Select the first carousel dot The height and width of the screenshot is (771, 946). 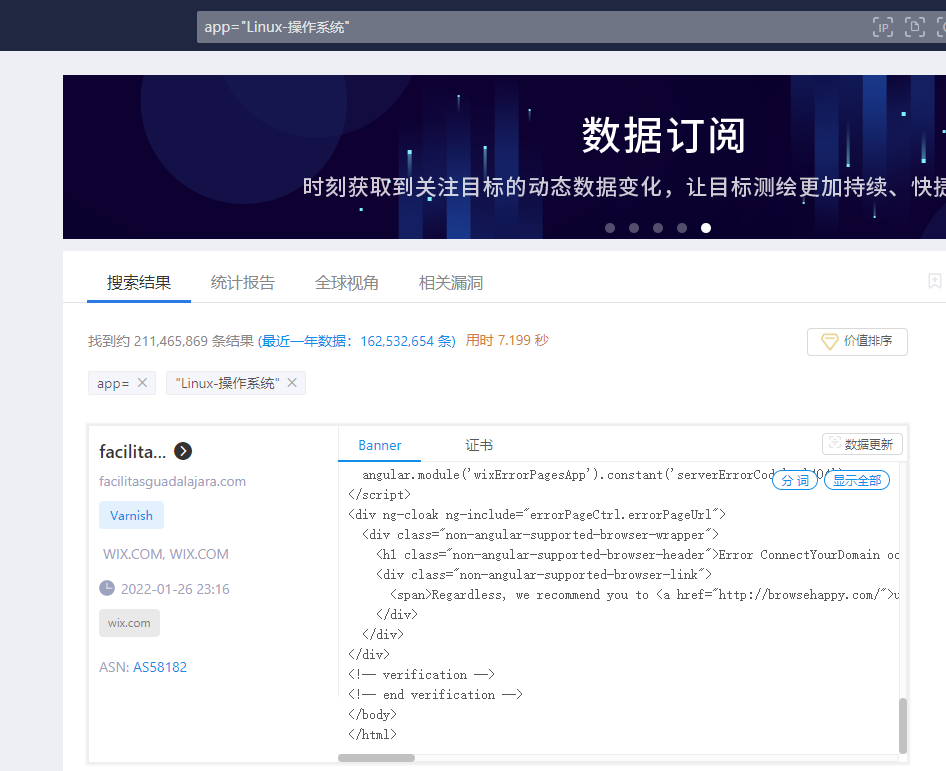pos(610,228)
